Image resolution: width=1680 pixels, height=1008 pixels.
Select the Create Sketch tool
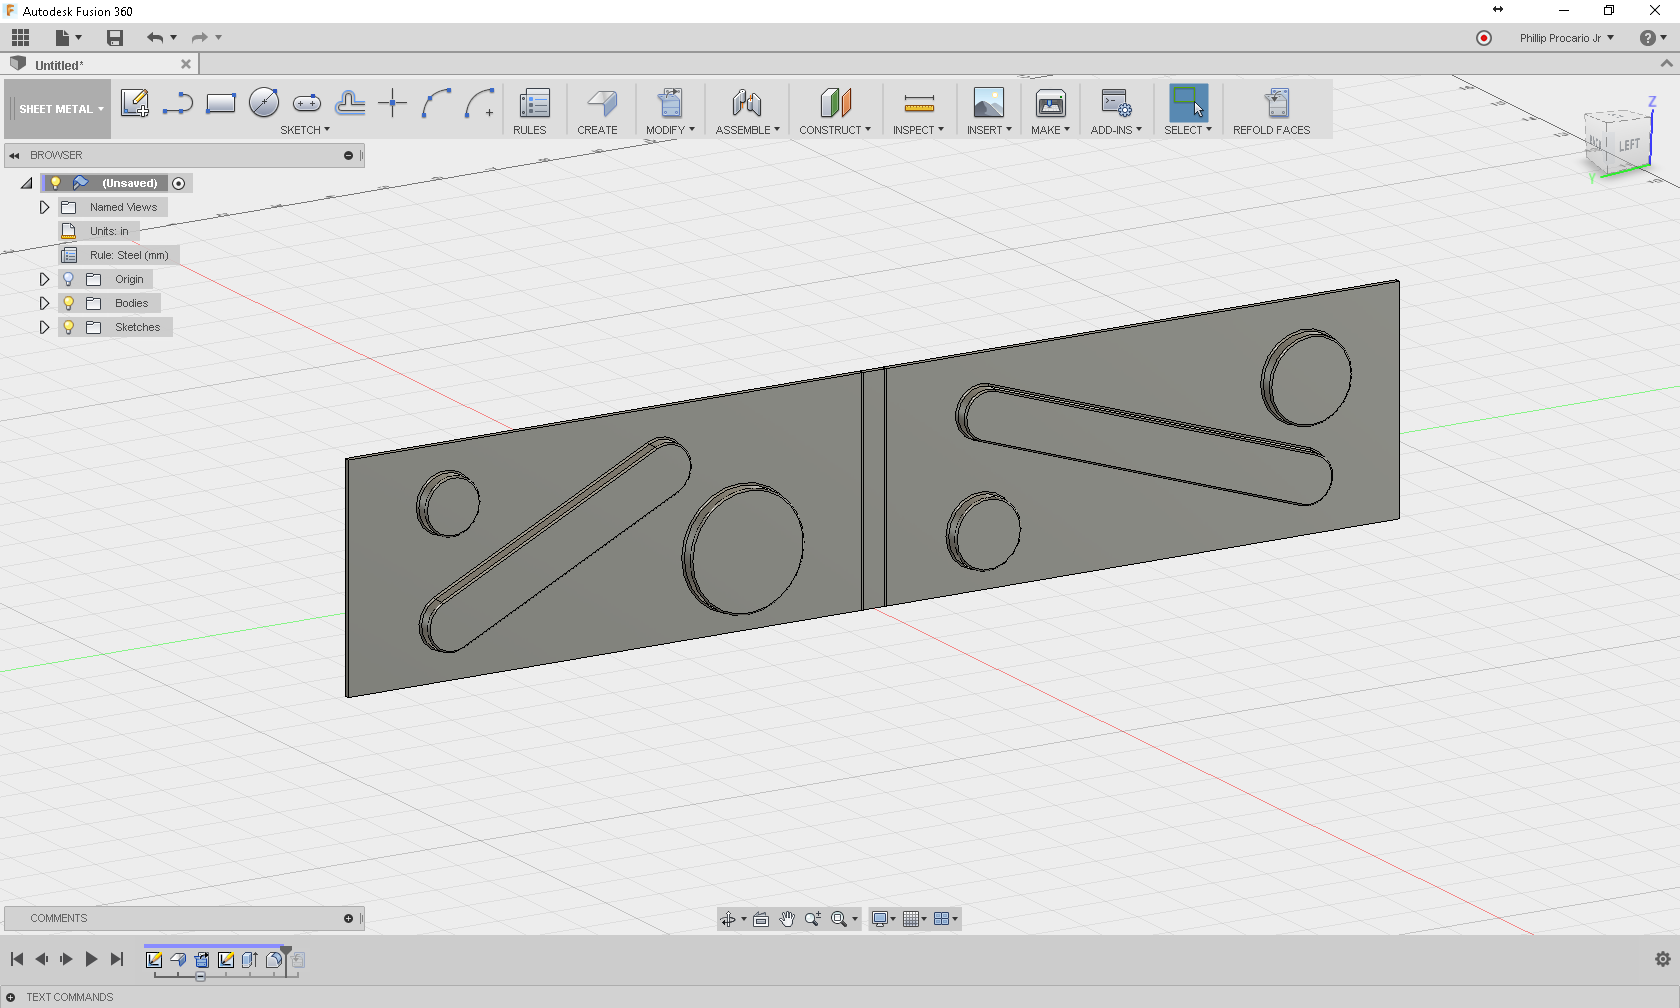pos(134,103)
